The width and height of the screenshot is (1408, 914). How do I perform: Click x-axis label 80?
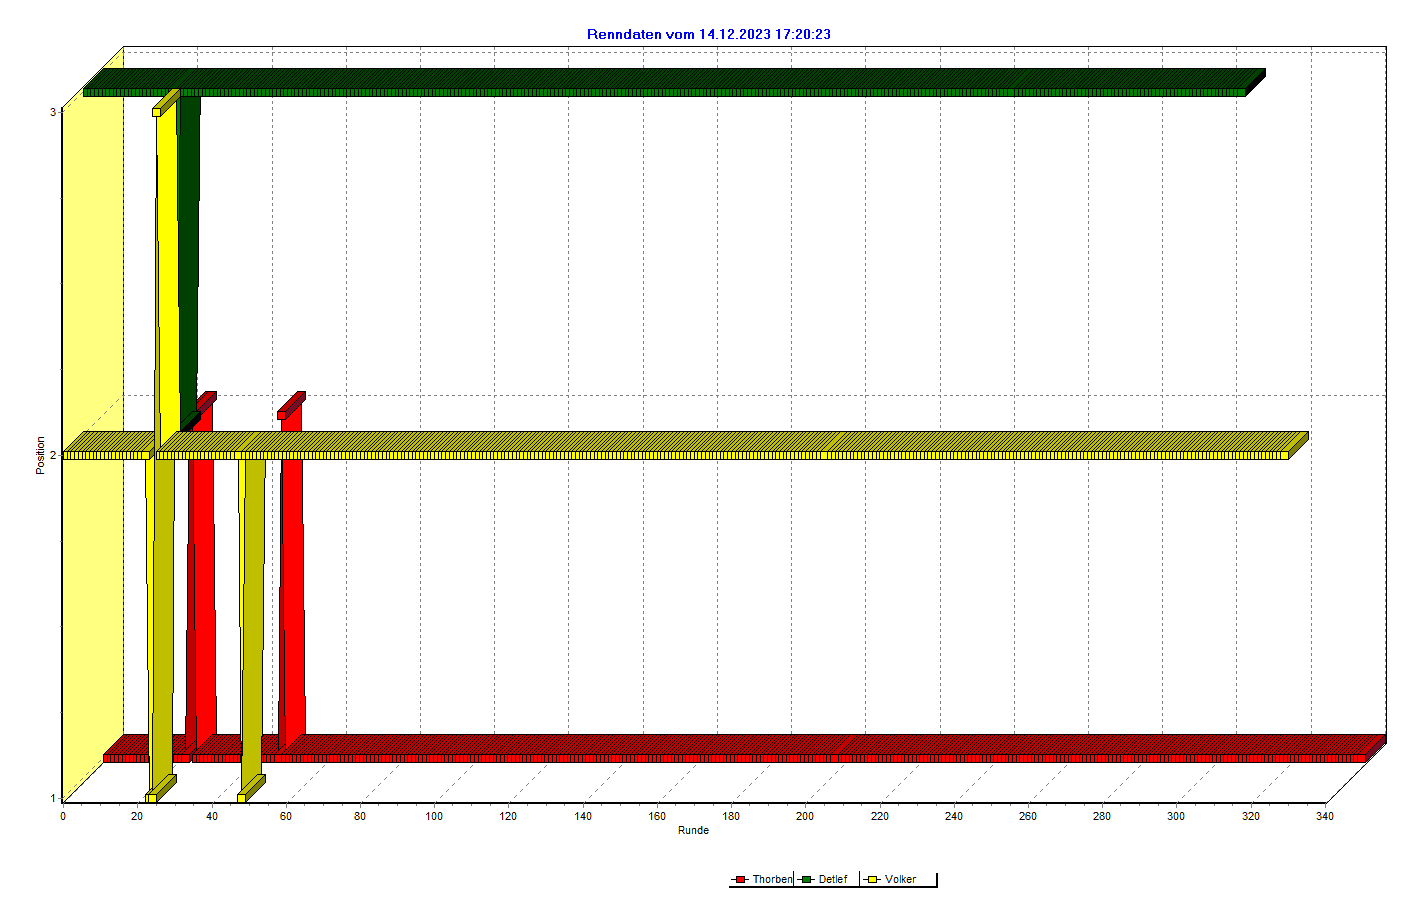pos(359,816)
